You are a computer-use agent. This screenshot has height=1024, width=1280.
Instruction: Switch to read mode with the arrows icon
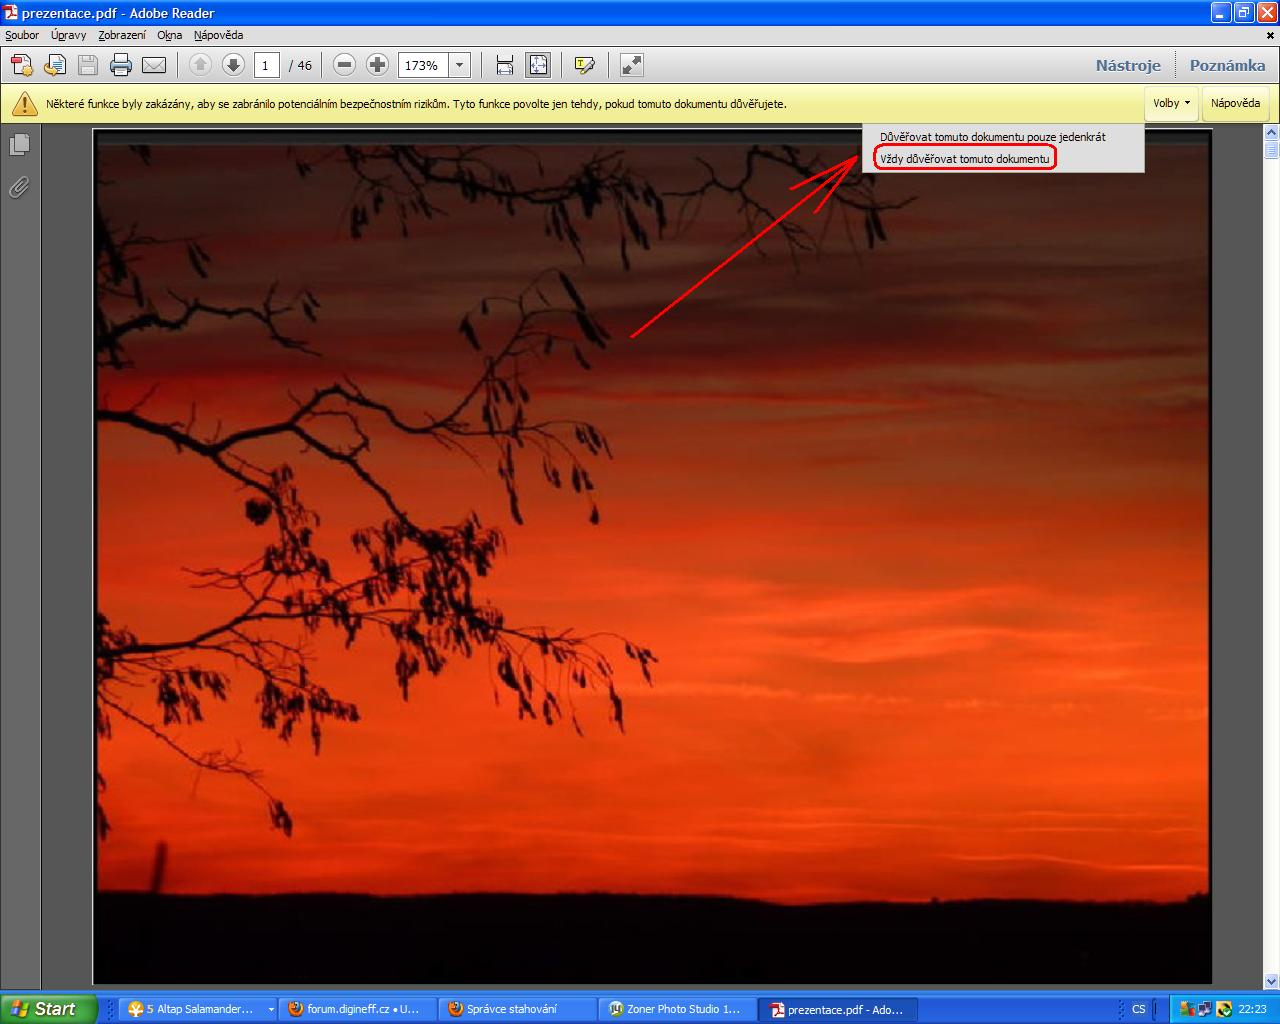click(632, 65)
